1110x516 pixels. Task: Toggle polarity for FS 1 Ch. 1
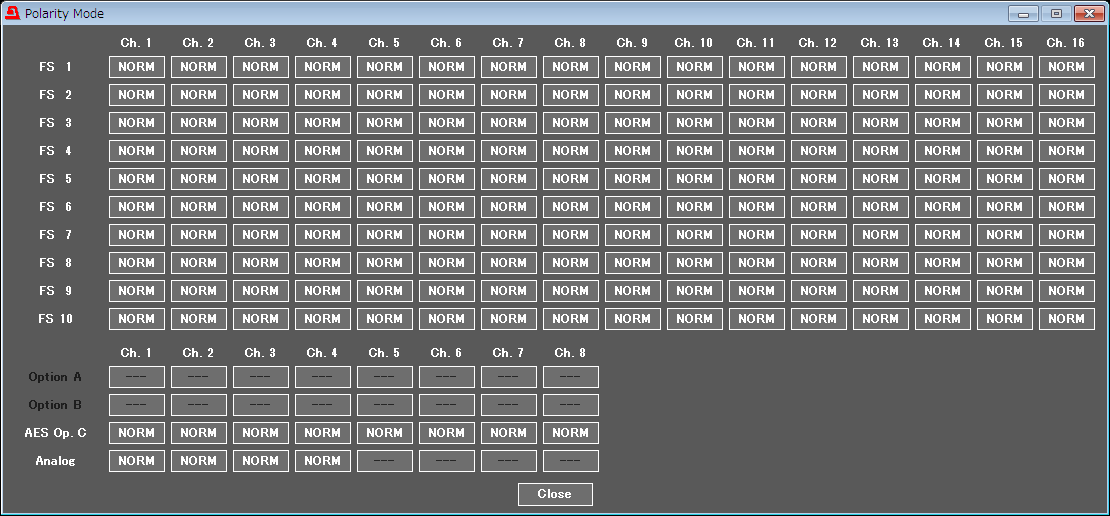click(137, 67)
